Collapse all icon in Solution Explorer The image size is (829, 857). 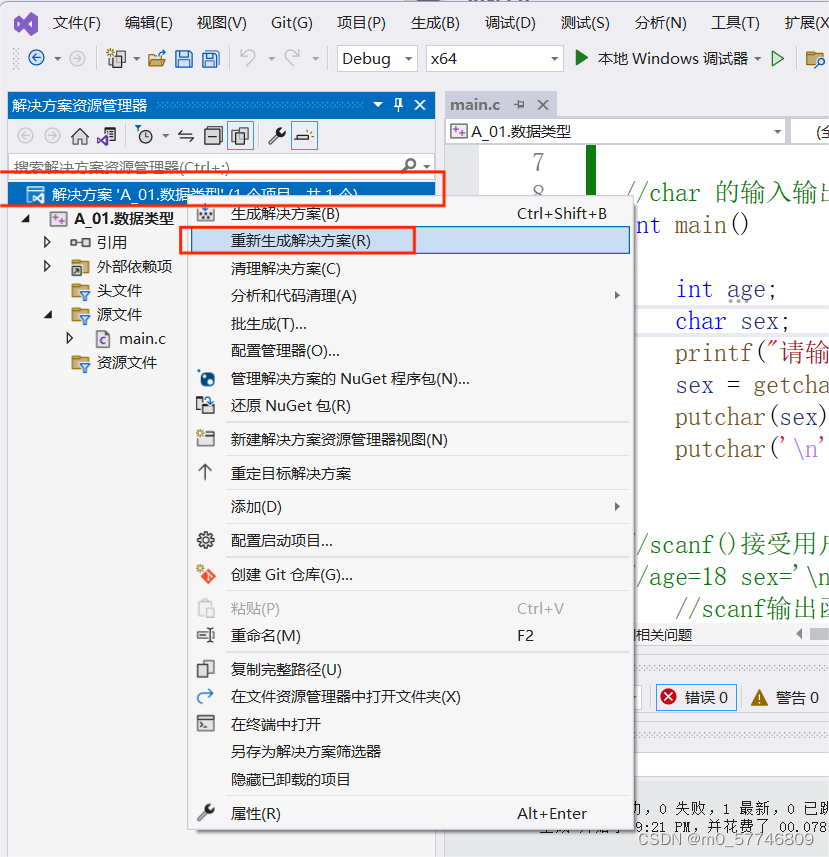pyautogui.click(x=213, y=136)
